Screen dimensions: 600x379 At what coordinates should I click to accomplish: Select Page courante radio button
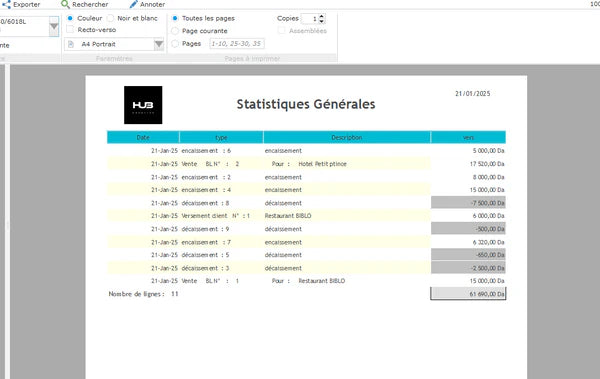[x=175, y=31]
